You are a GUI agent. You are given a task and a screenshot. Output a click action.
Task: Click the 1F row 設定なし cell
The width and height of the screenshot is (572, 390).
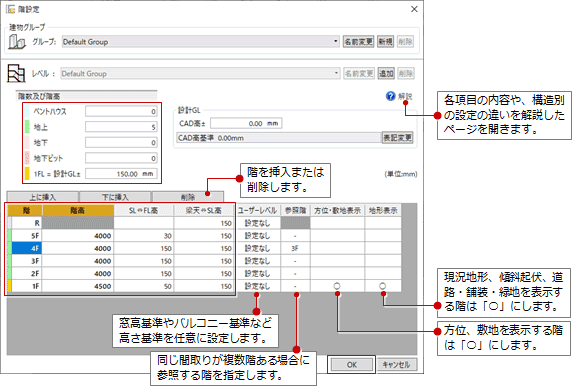click(x=258, y=286)
